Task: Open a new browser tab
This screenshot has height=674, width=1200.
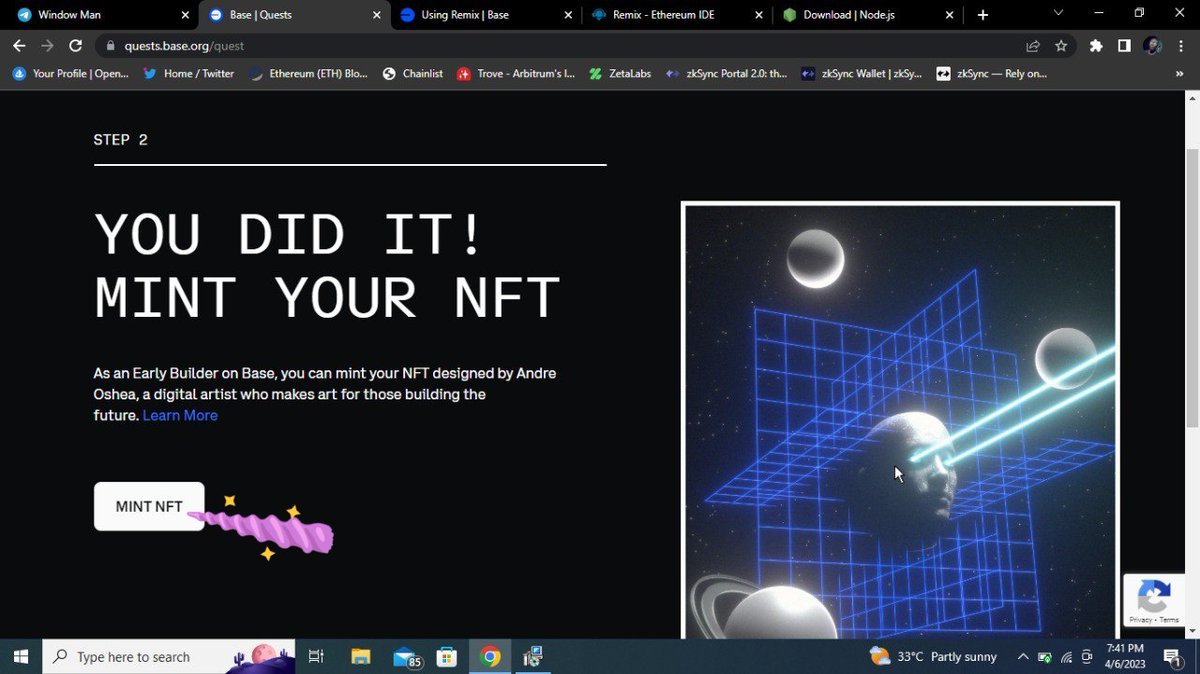Action: 983,15
